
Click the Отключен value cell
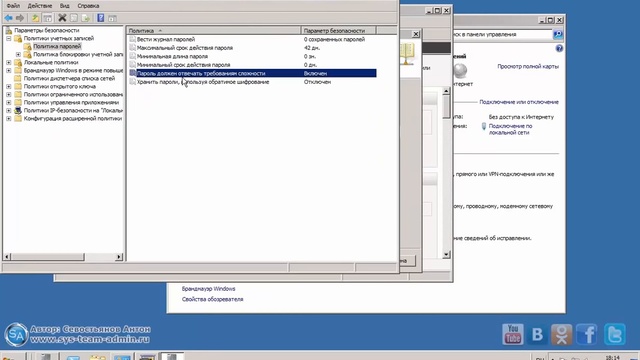point(317,82)
